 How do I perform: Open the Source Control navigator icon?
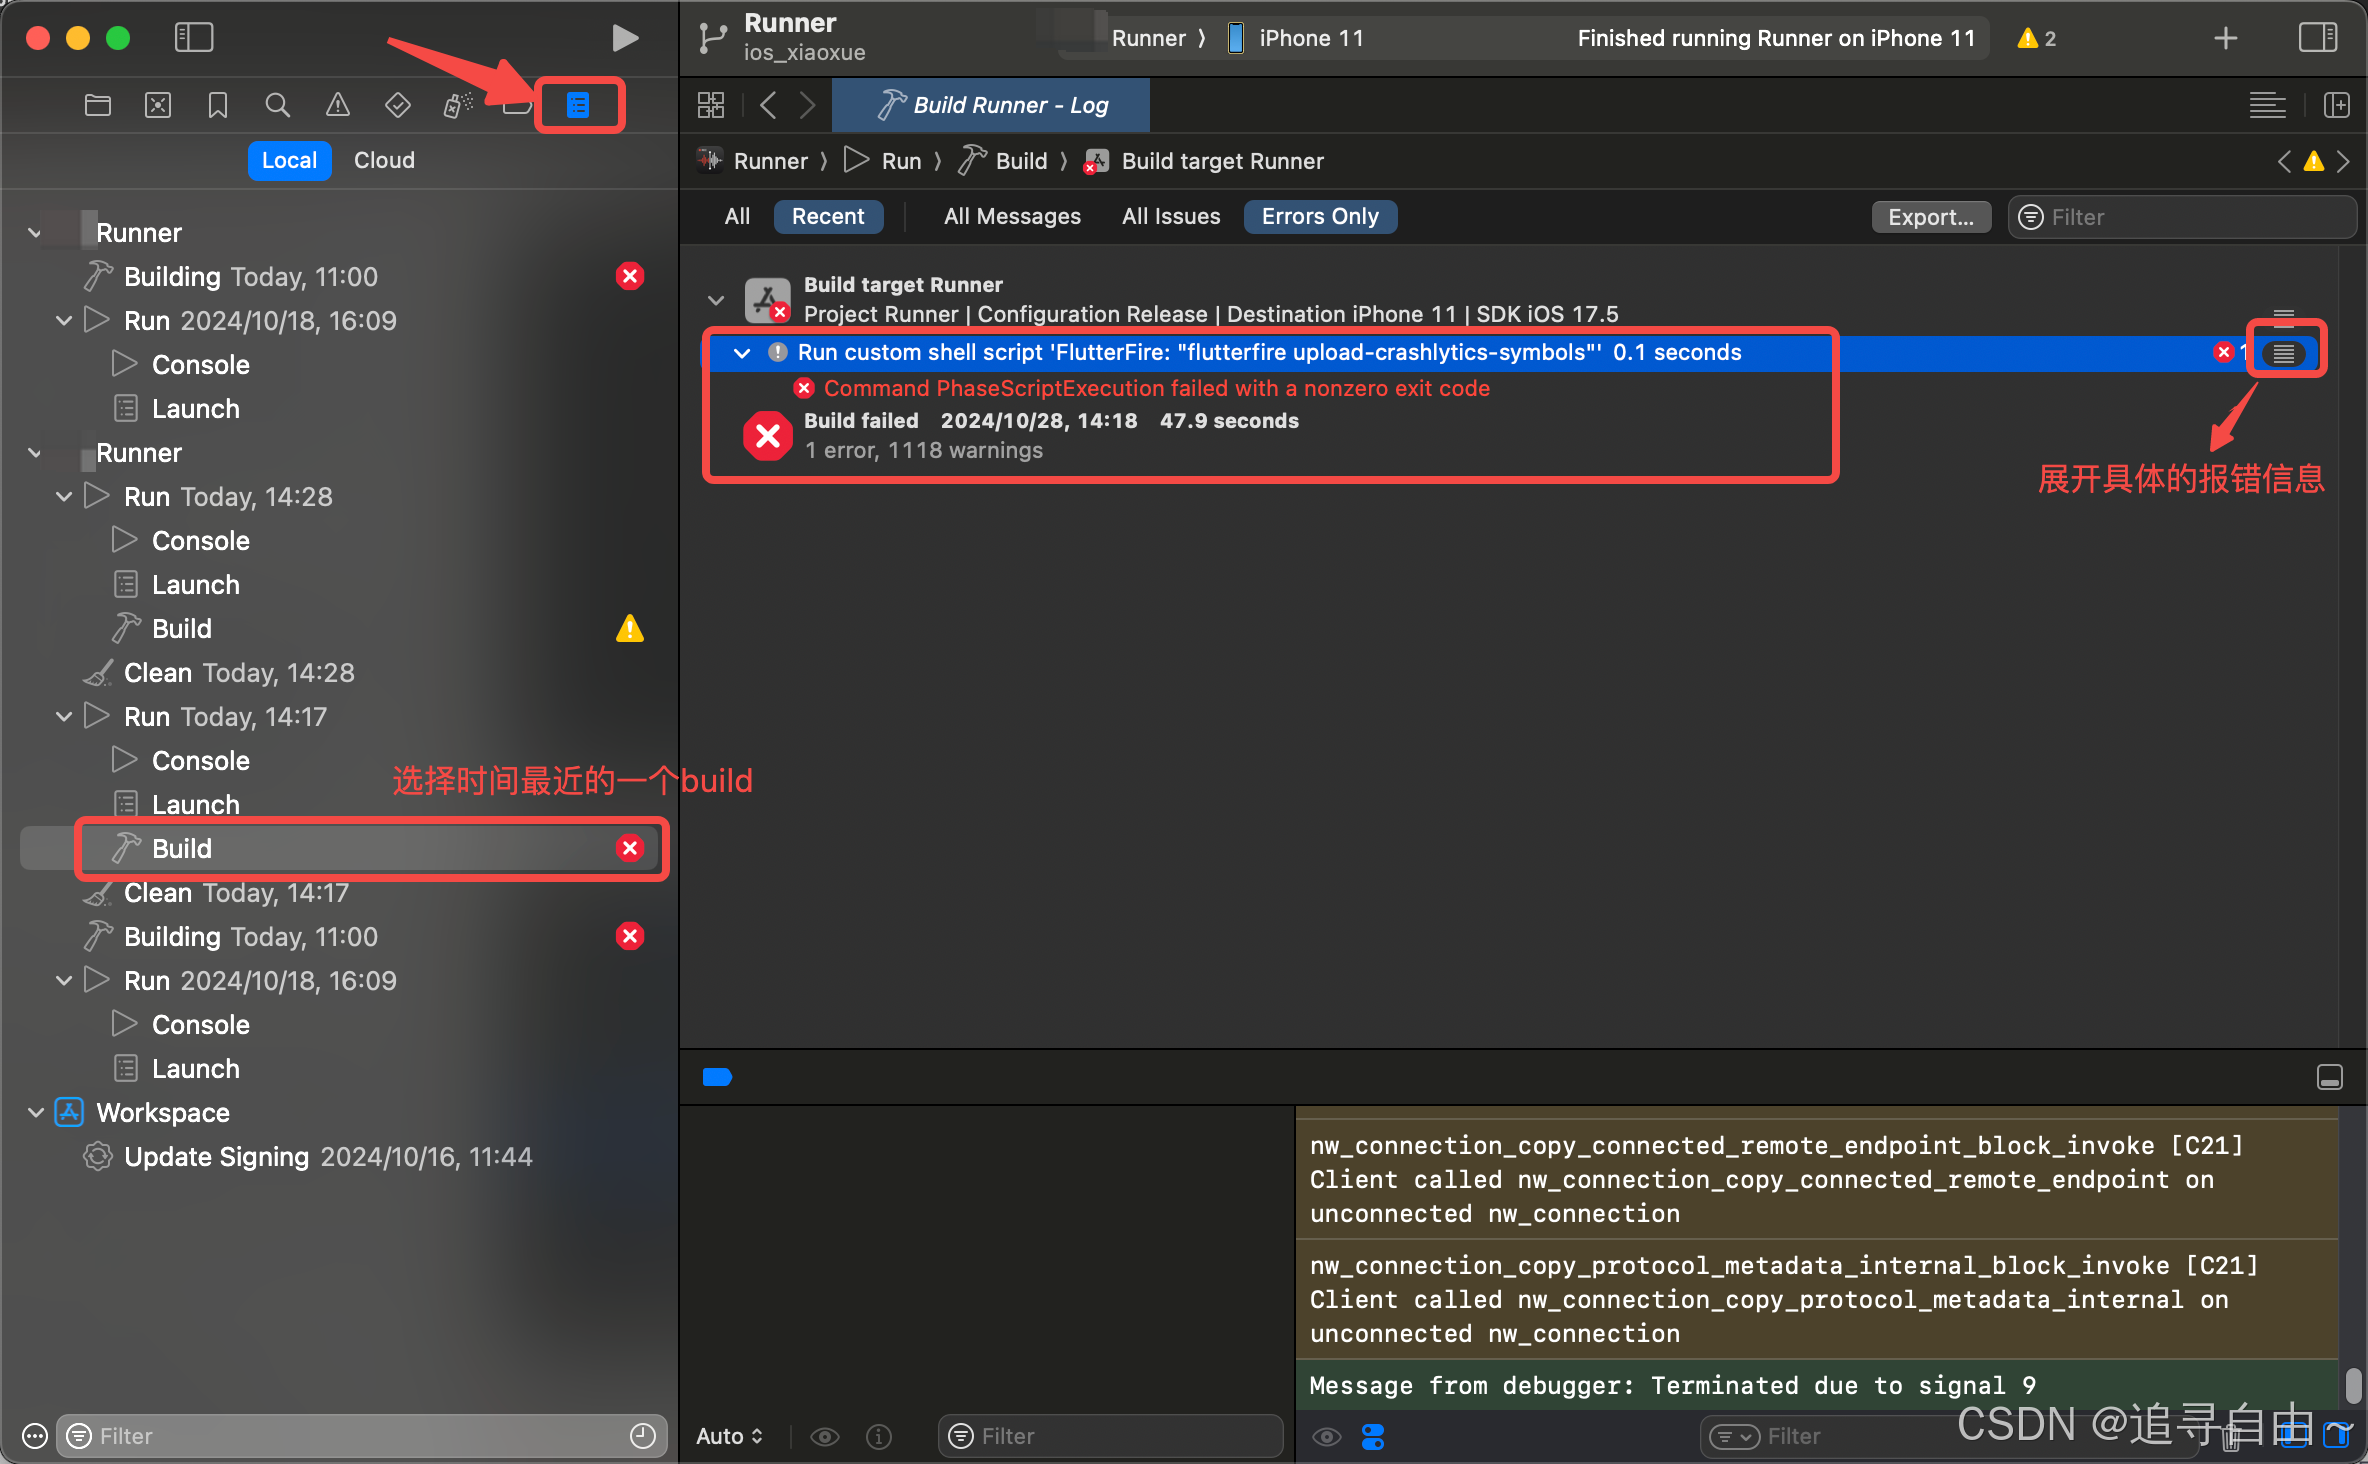[158, 105]
